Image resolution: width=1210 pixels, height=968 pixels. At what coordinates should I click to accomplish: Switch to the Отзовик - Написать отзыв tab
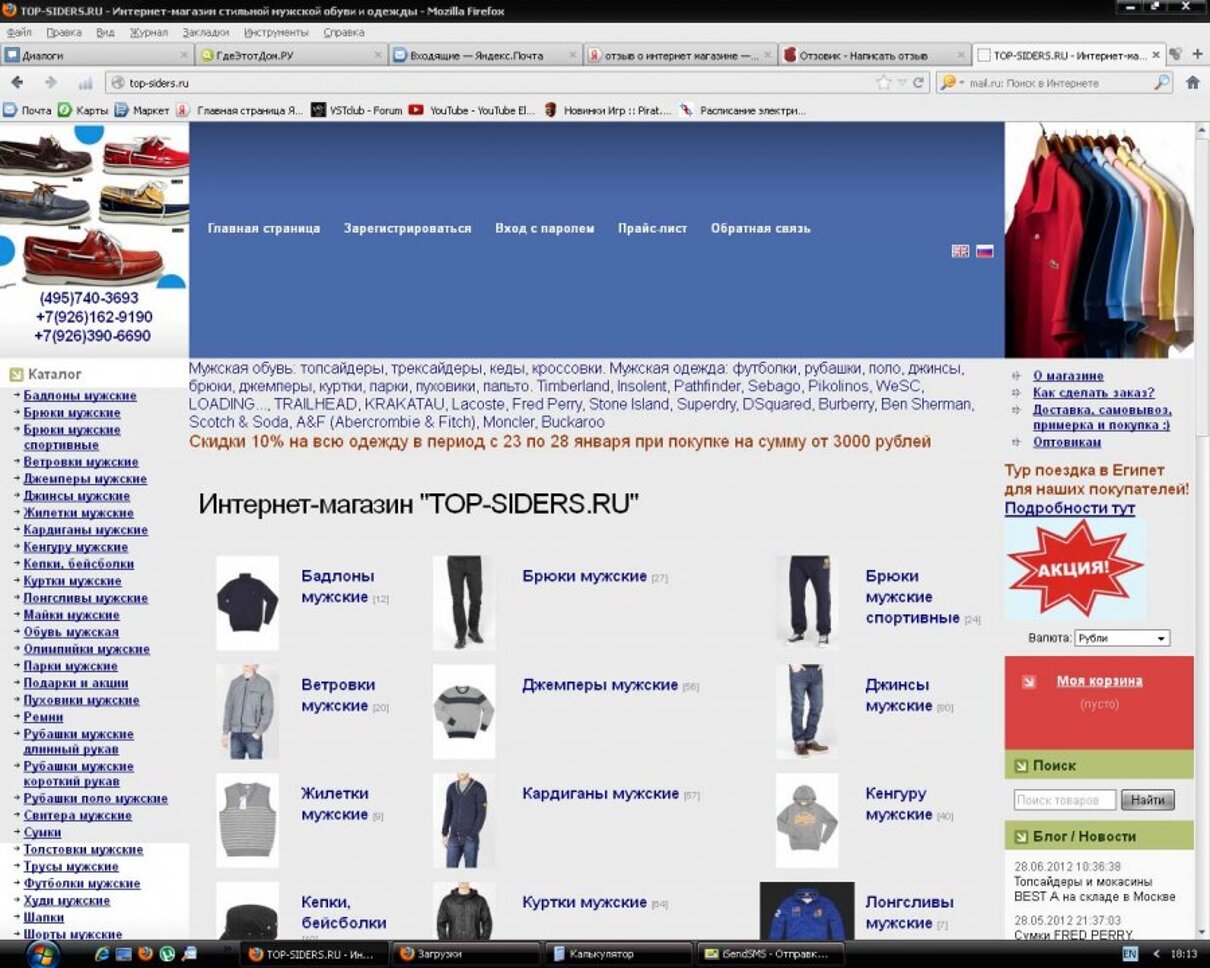point(873,56)
